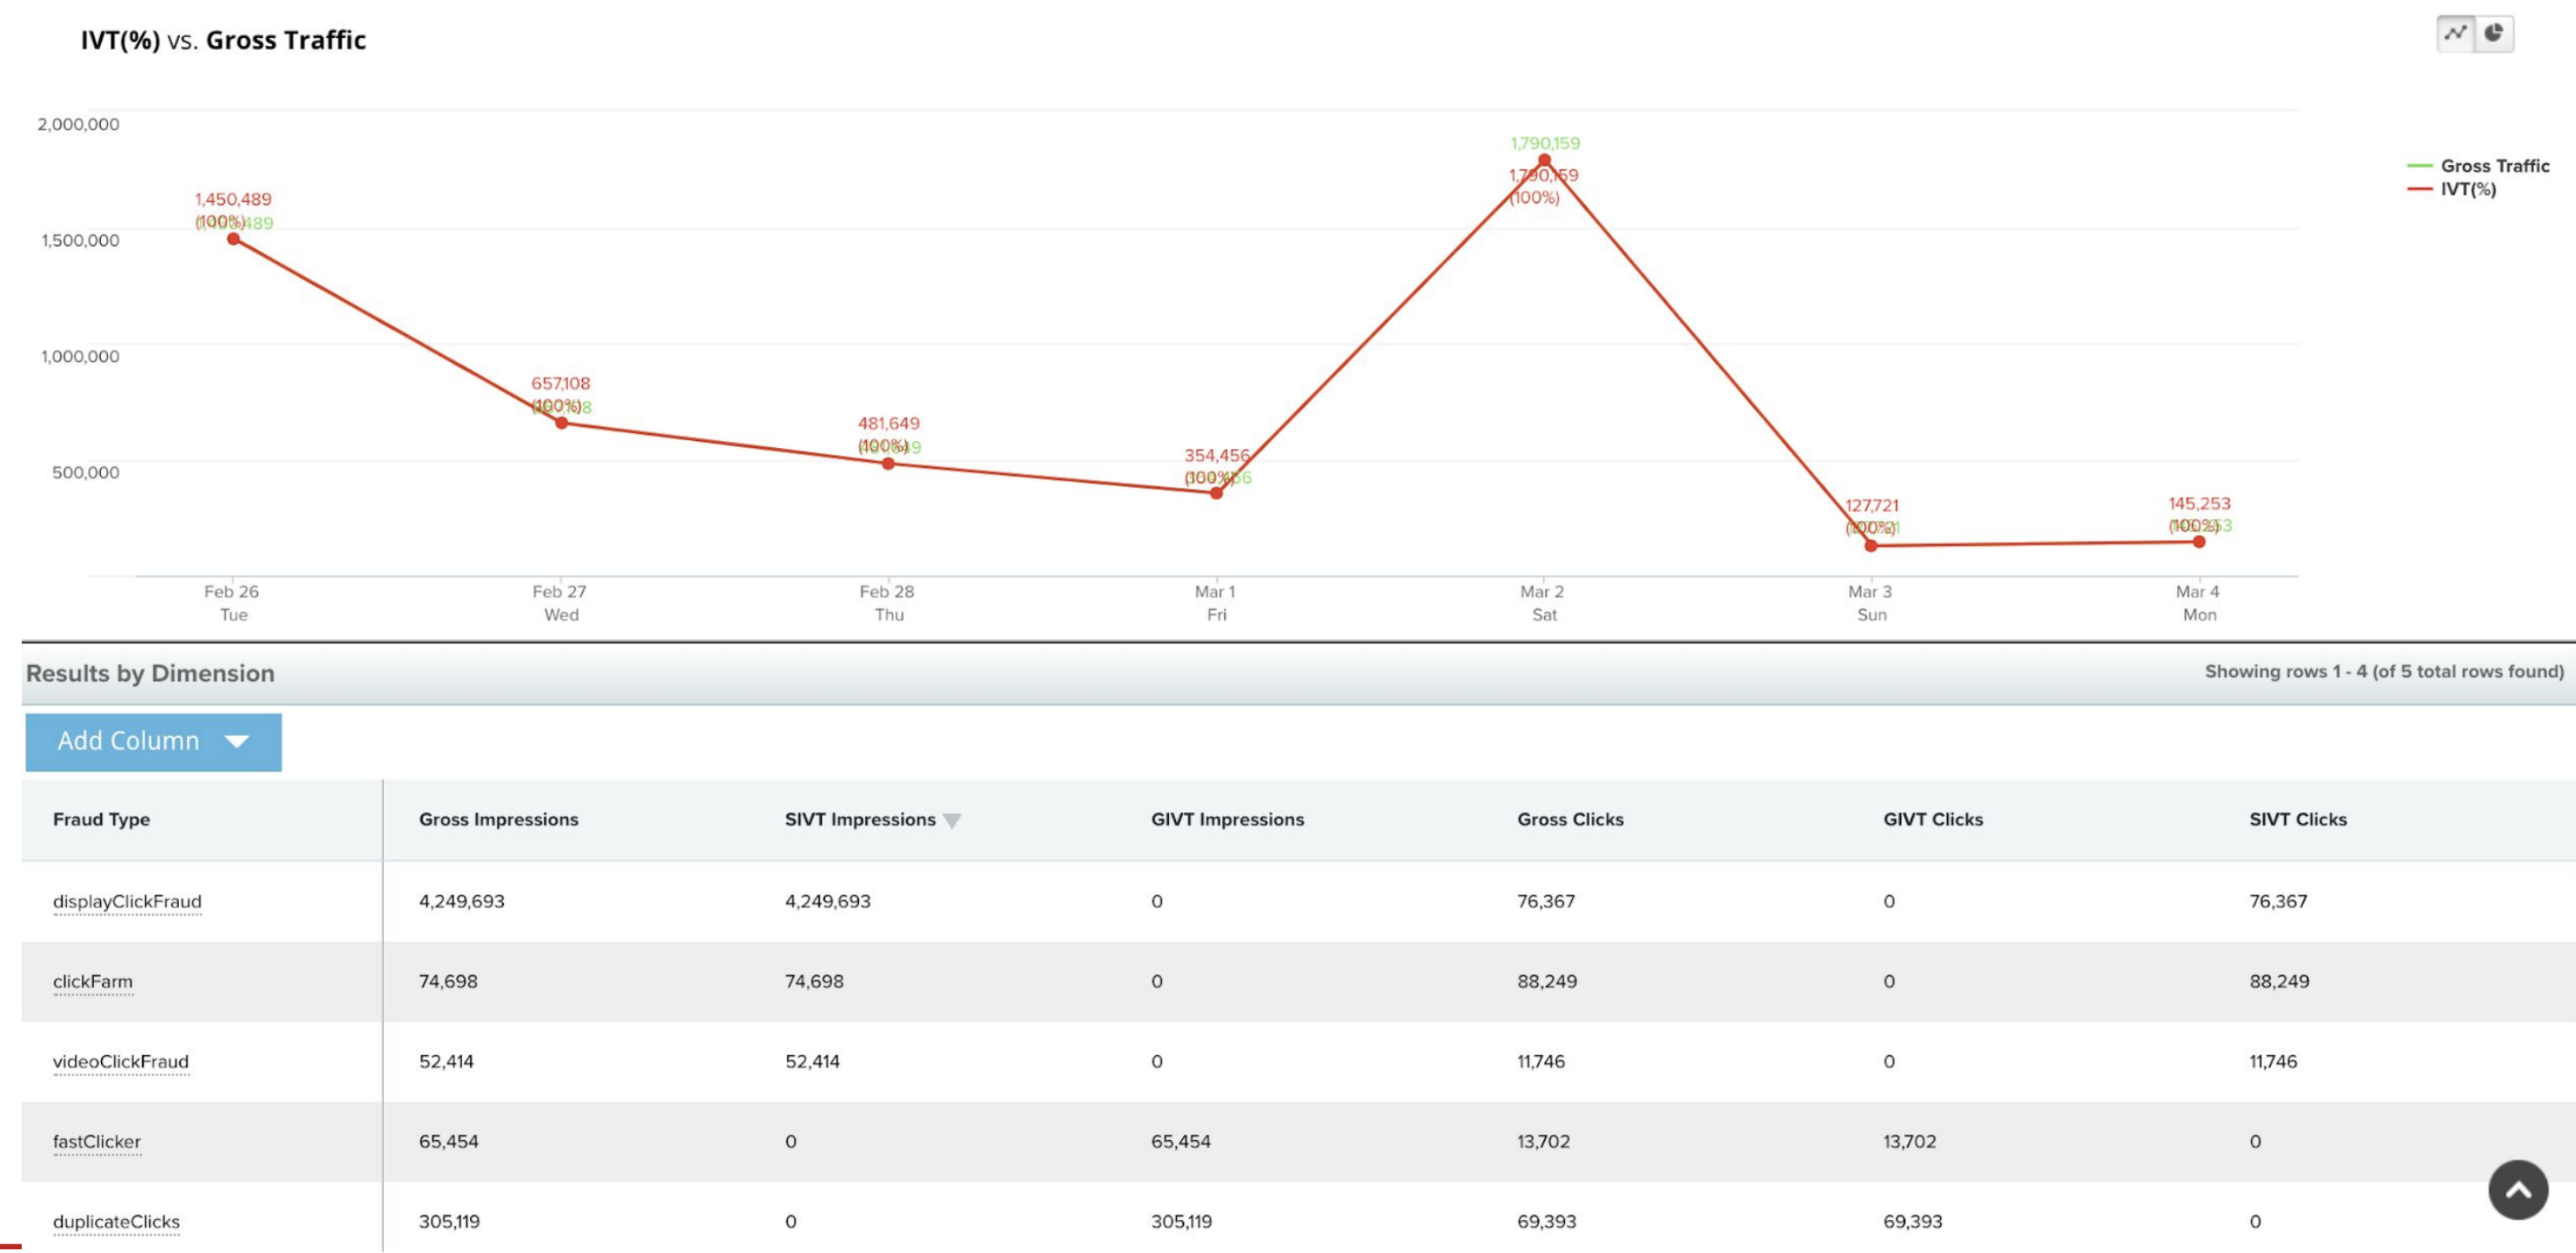The height and width of the screenshot is (1253, 2576).
Task: Click the 305,119 Gross Impressions cell
Action: 449,1221
